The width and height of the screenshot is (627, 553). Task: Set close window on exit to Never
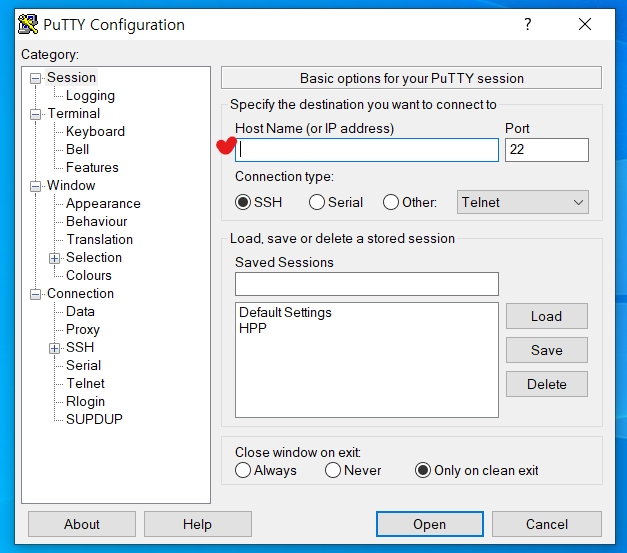click(x=333, y=470)
